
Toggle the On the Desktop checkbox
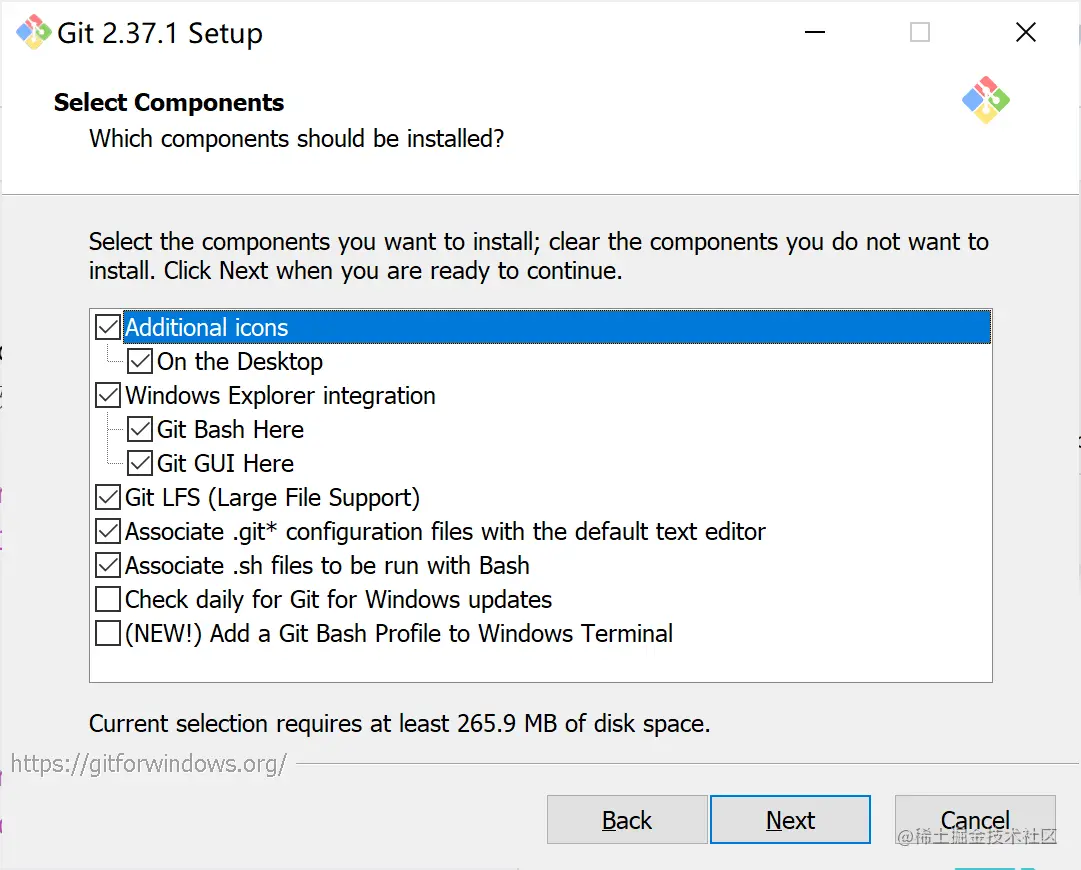click(x=140, y=361)
